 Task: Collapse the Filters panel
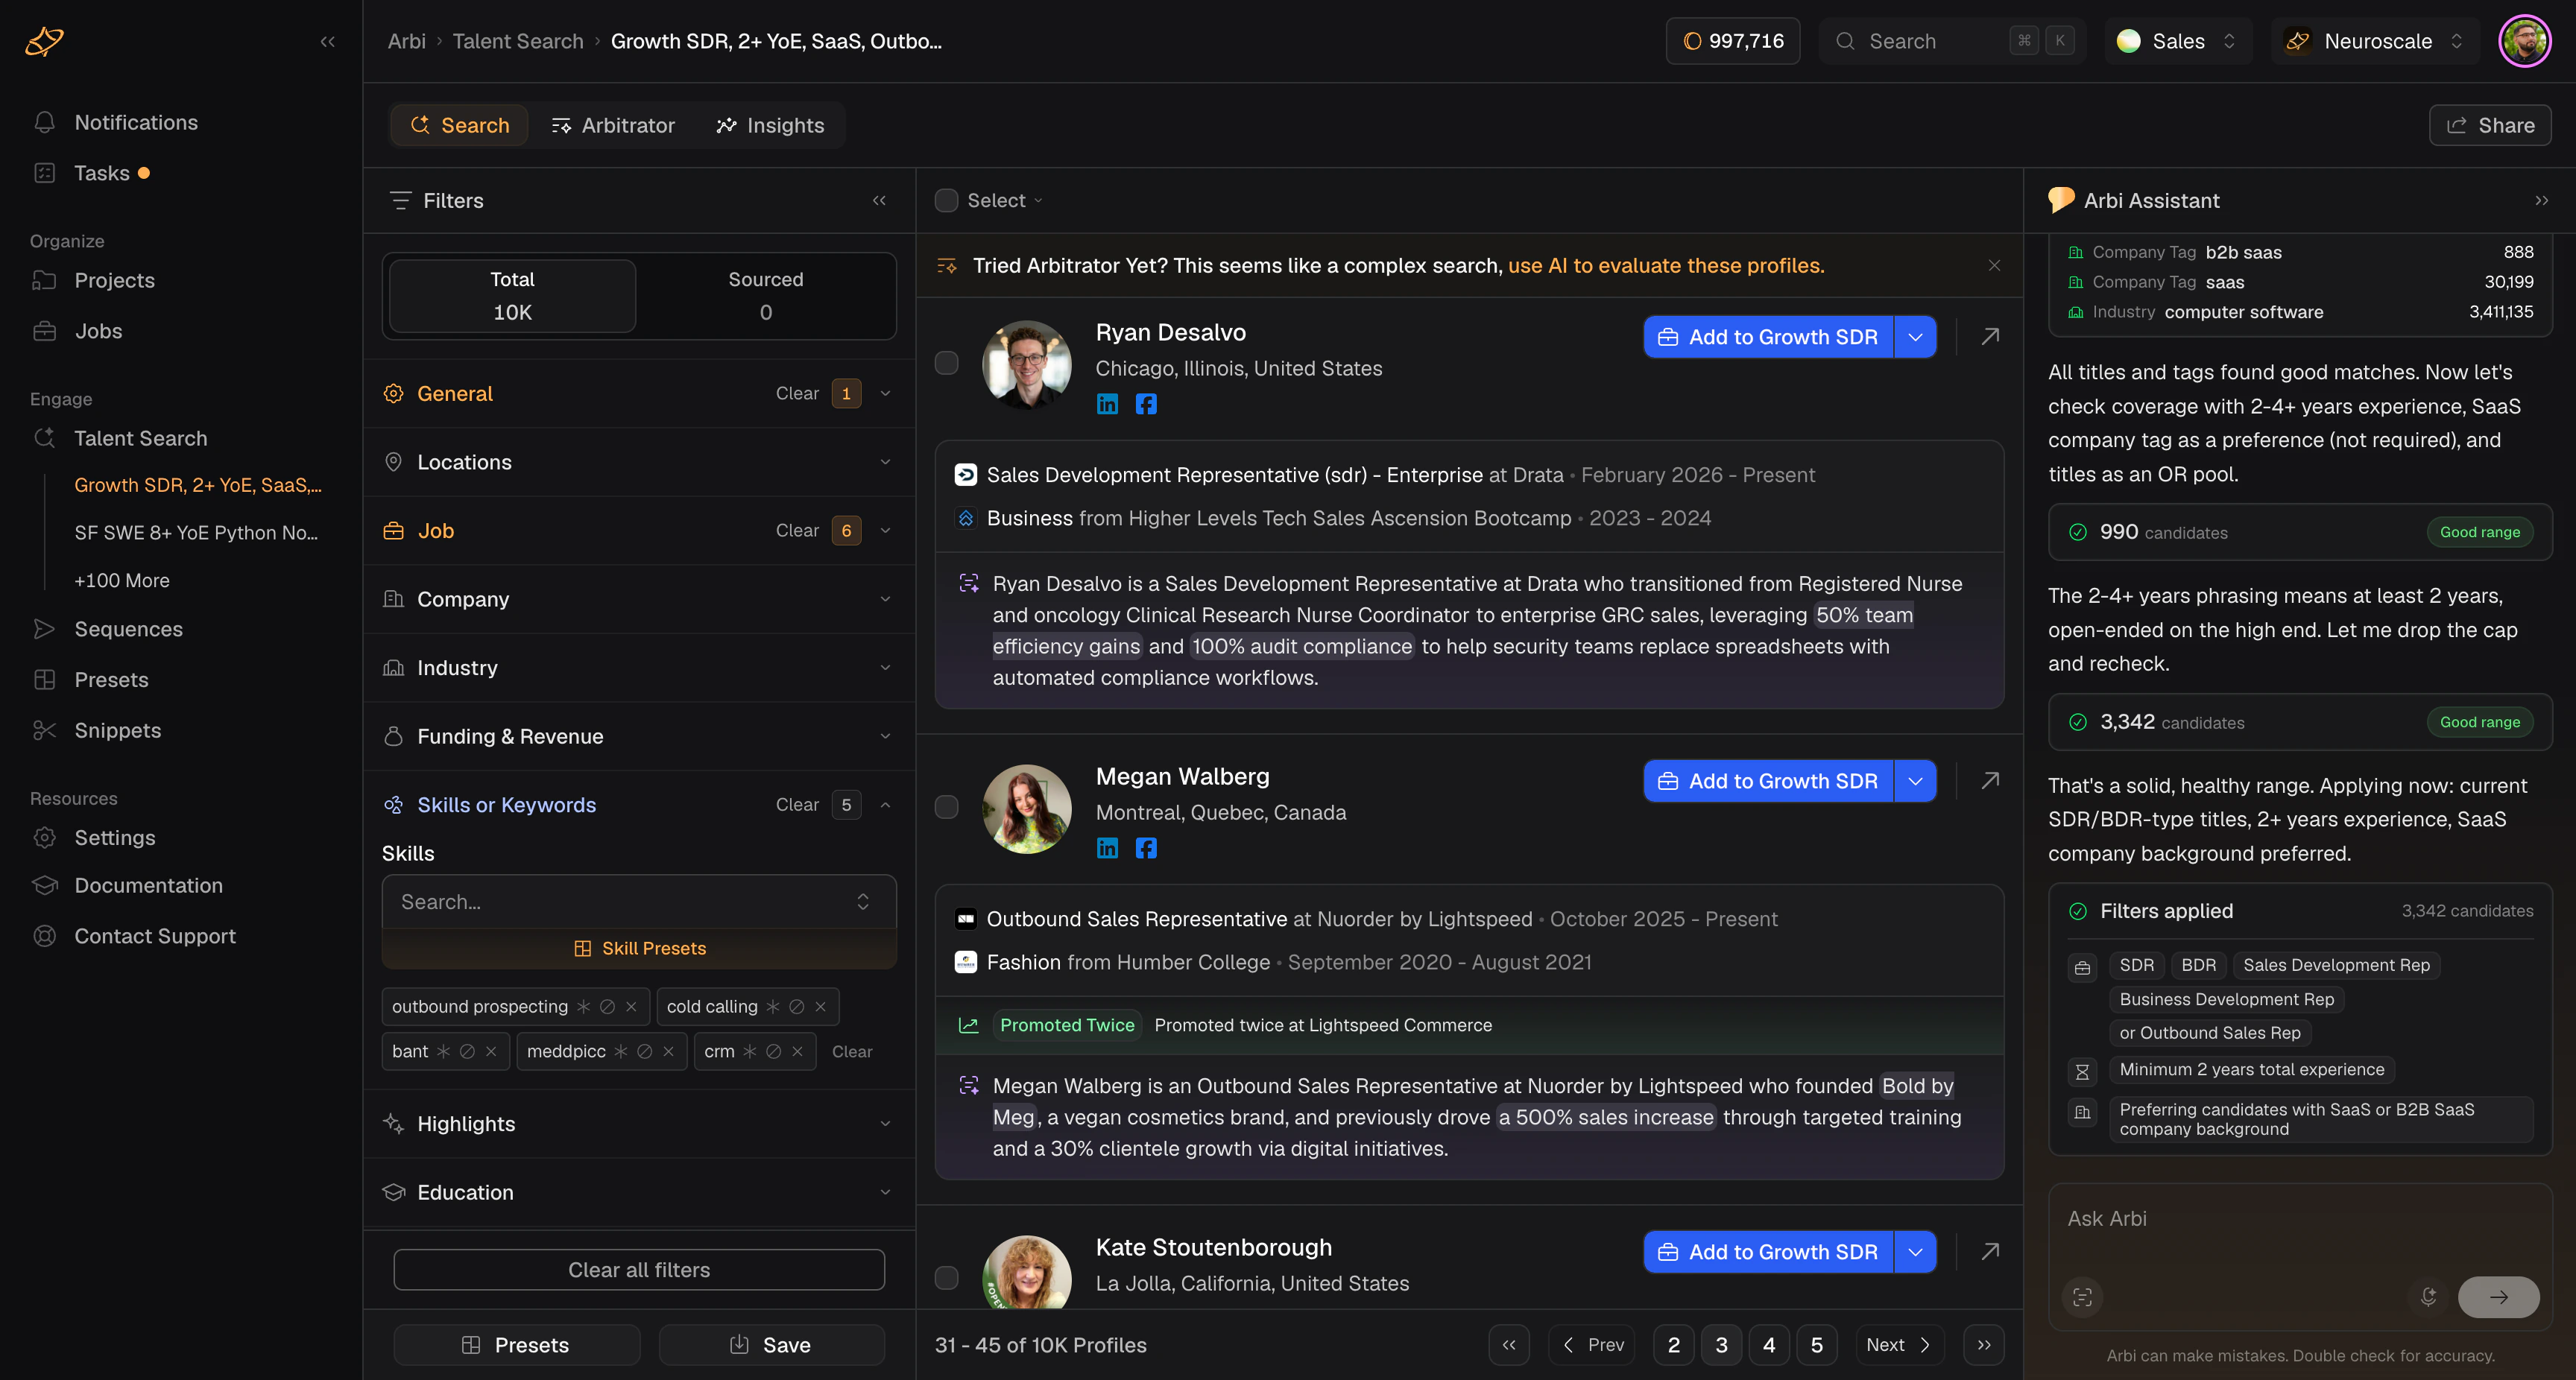pyautogui.click(x=879, y=201)
